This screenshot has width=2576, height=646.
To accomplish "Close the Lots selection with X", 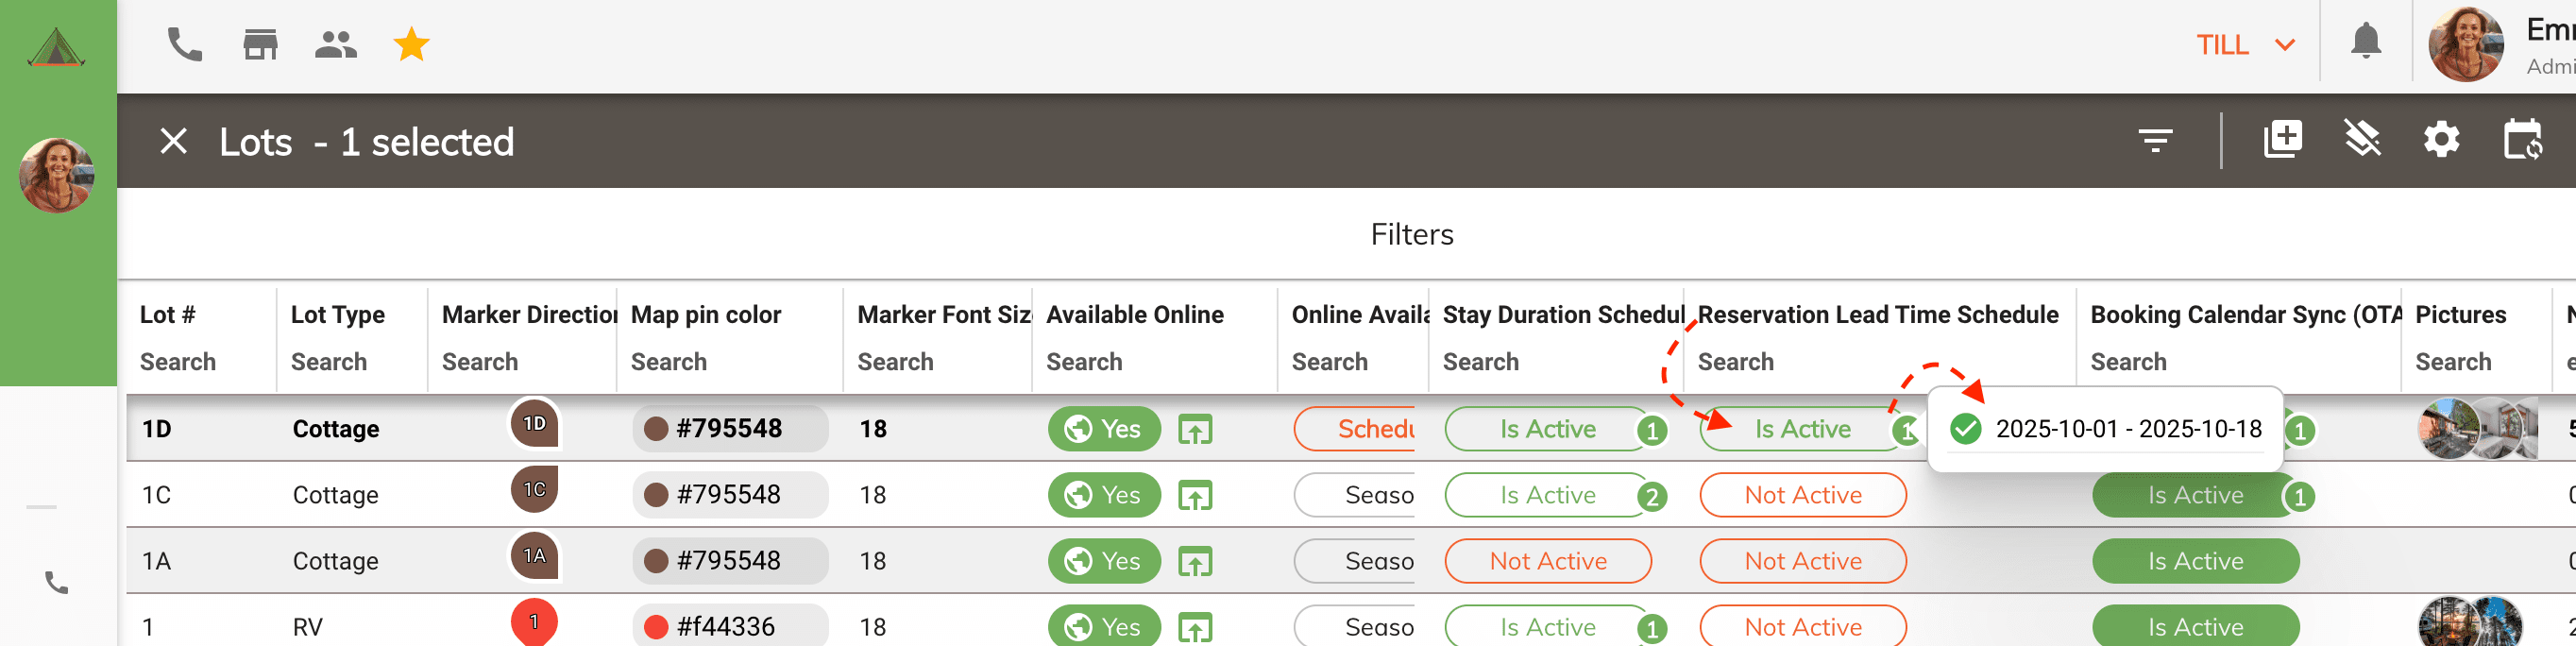I will click(174, 142).
